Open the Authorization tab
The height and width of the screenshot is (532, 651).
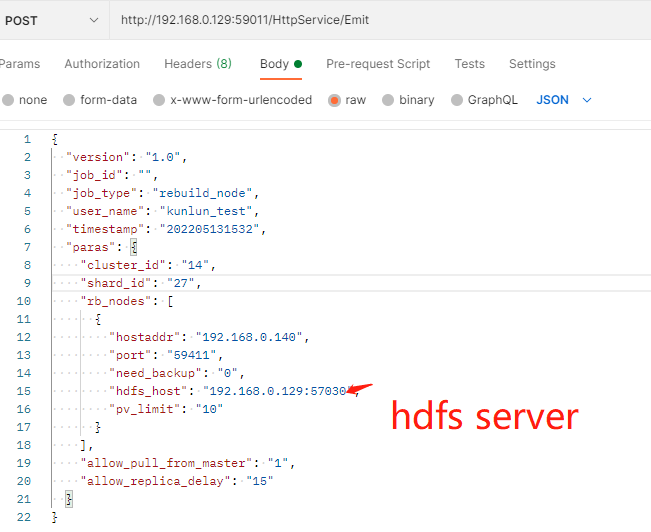pyautogui.click(x=102, y=64)
